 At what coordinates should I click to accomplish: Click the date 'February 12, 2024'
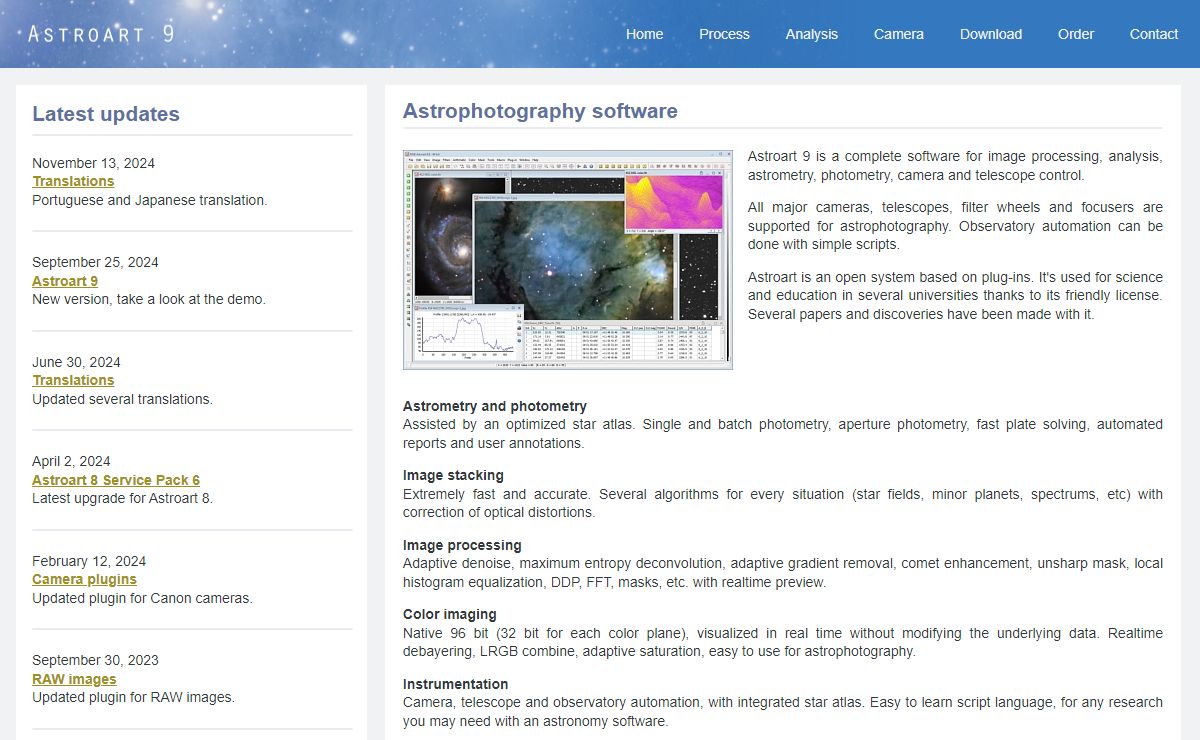click(x=89, y=561)
